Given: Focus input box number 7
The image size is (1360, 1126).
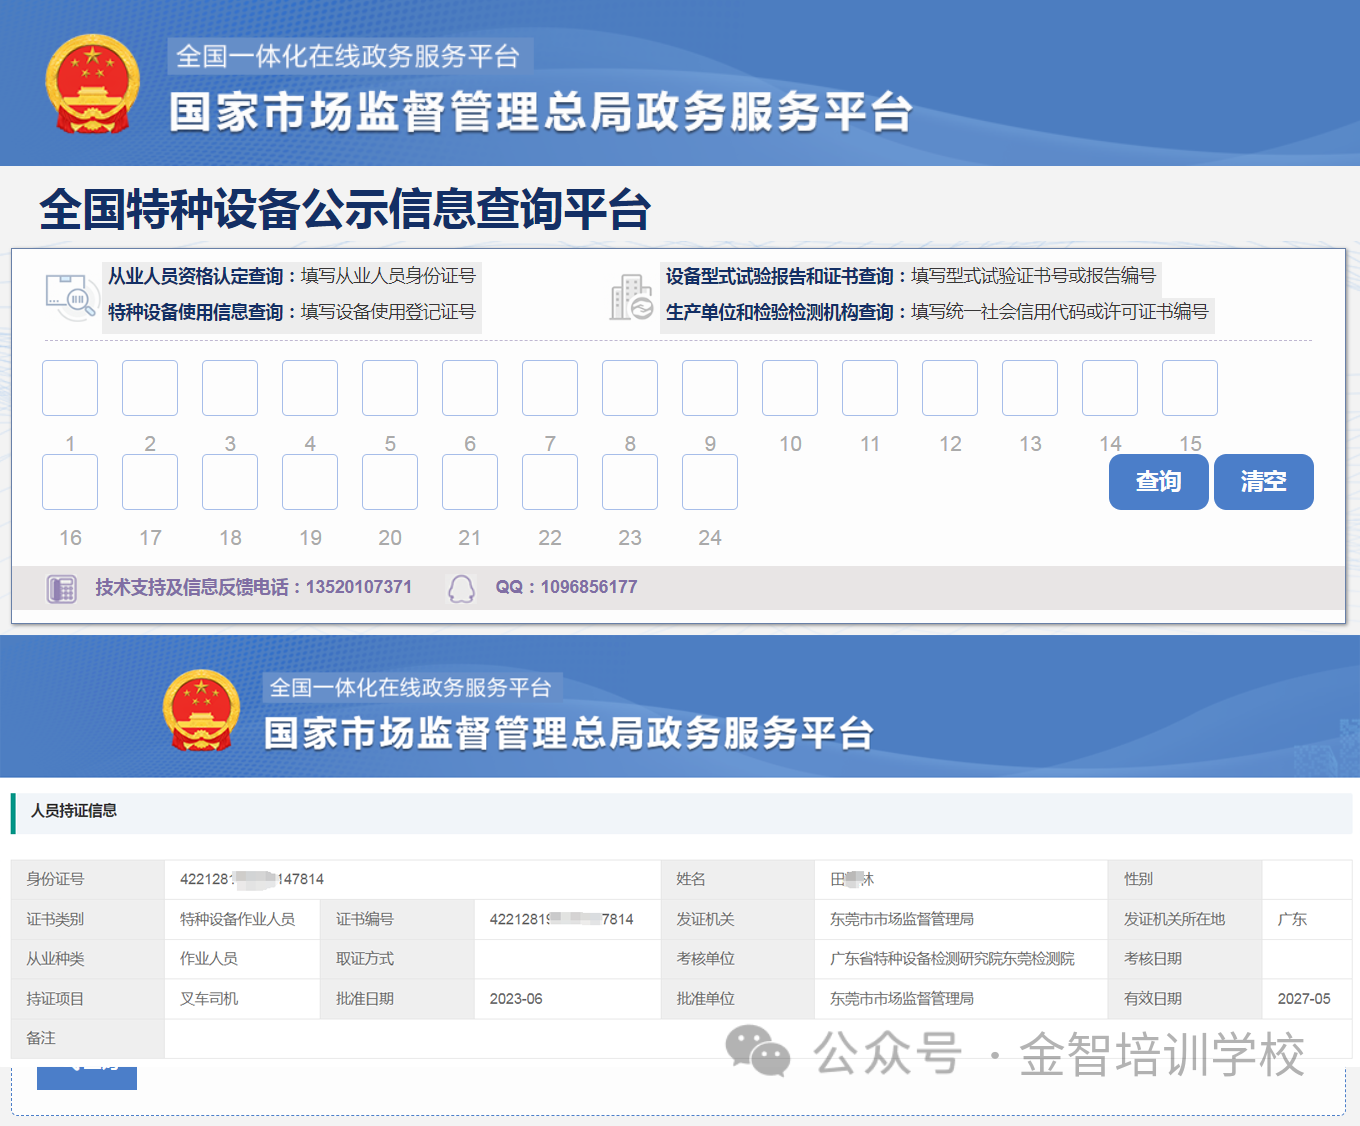Looking at the screenshot, I should pyautogui.click(x=550, y=388).
